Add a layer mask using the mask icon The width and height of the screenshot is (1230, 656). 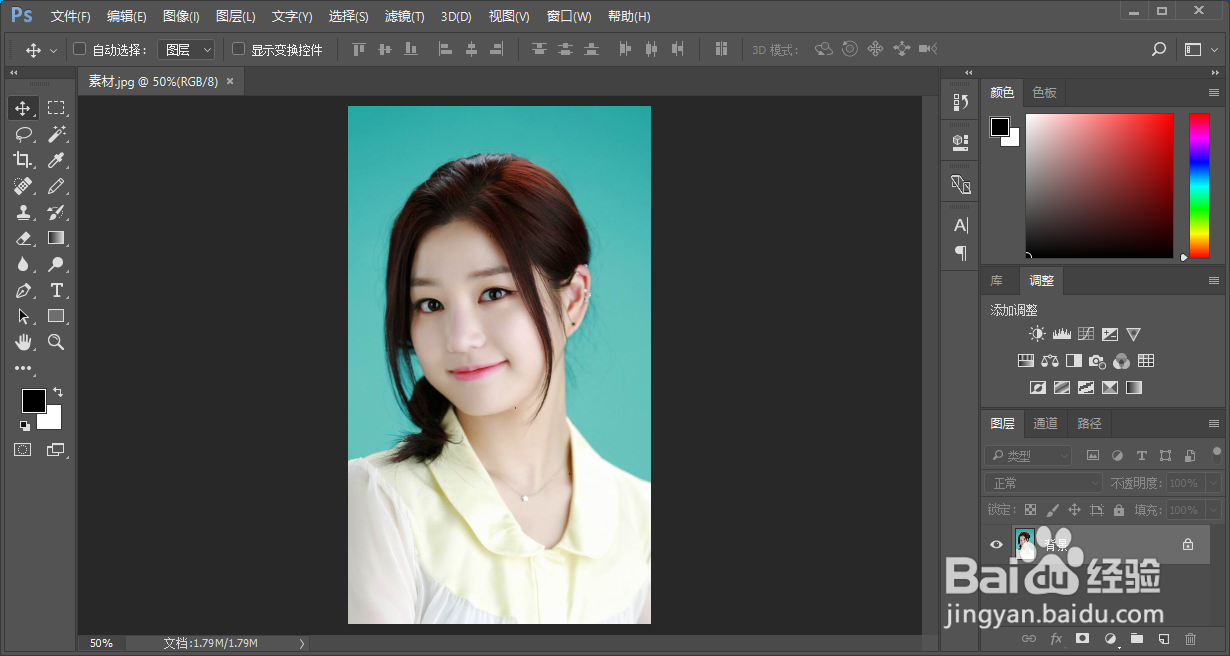pyautogui.click(x=1082, y=638)
